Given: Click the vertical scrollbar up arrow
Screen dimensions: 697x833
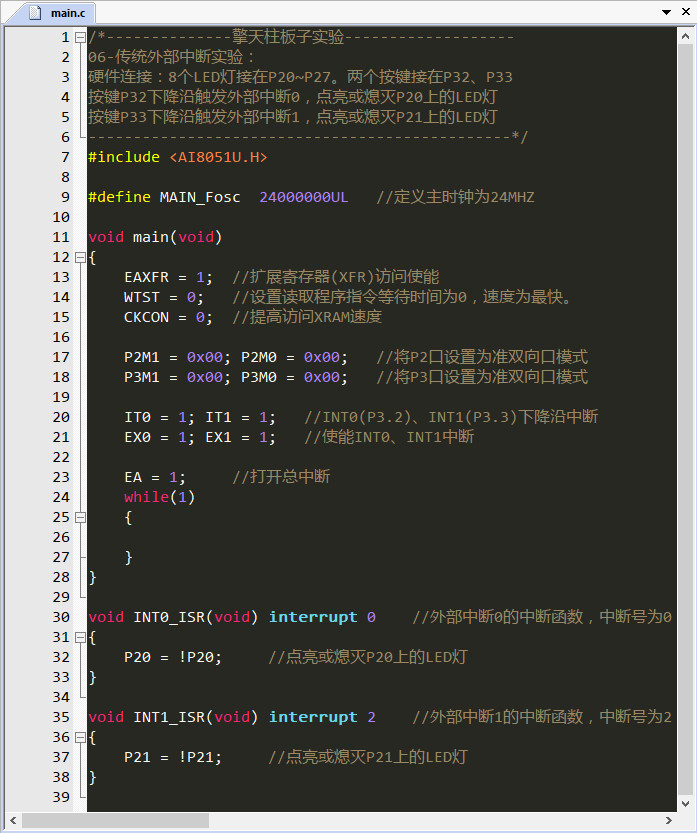Looking at the screenshot, I should tap(685, 36).
